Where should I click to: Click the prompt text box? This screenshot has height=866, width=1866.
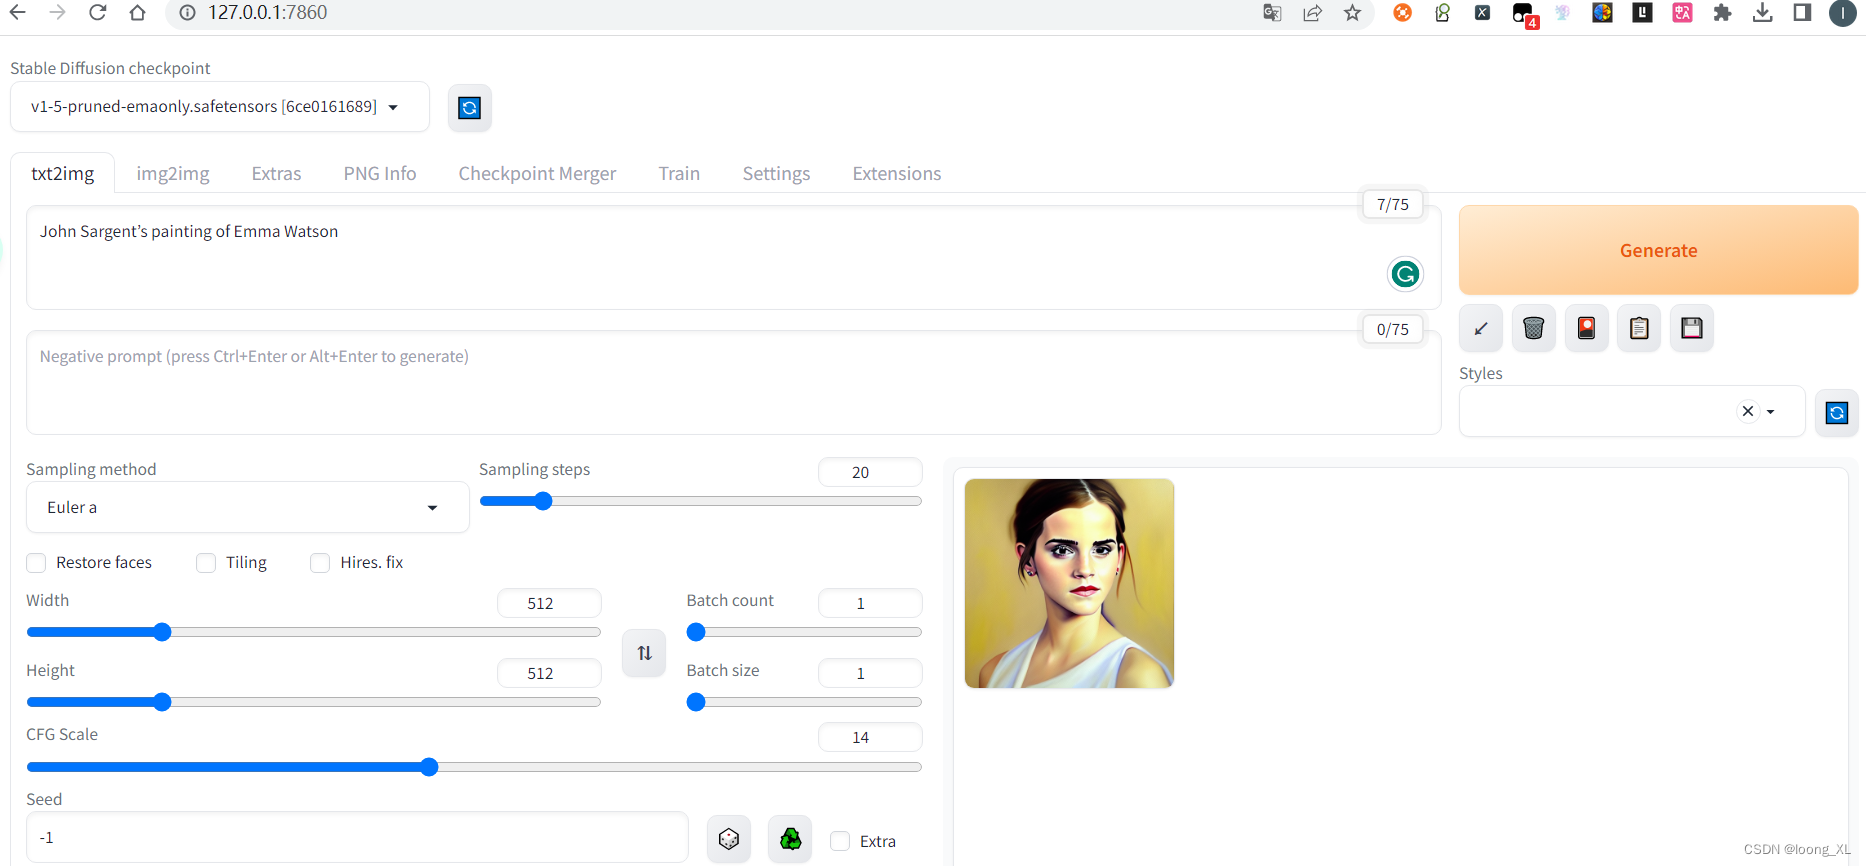[x=733, y=258]
